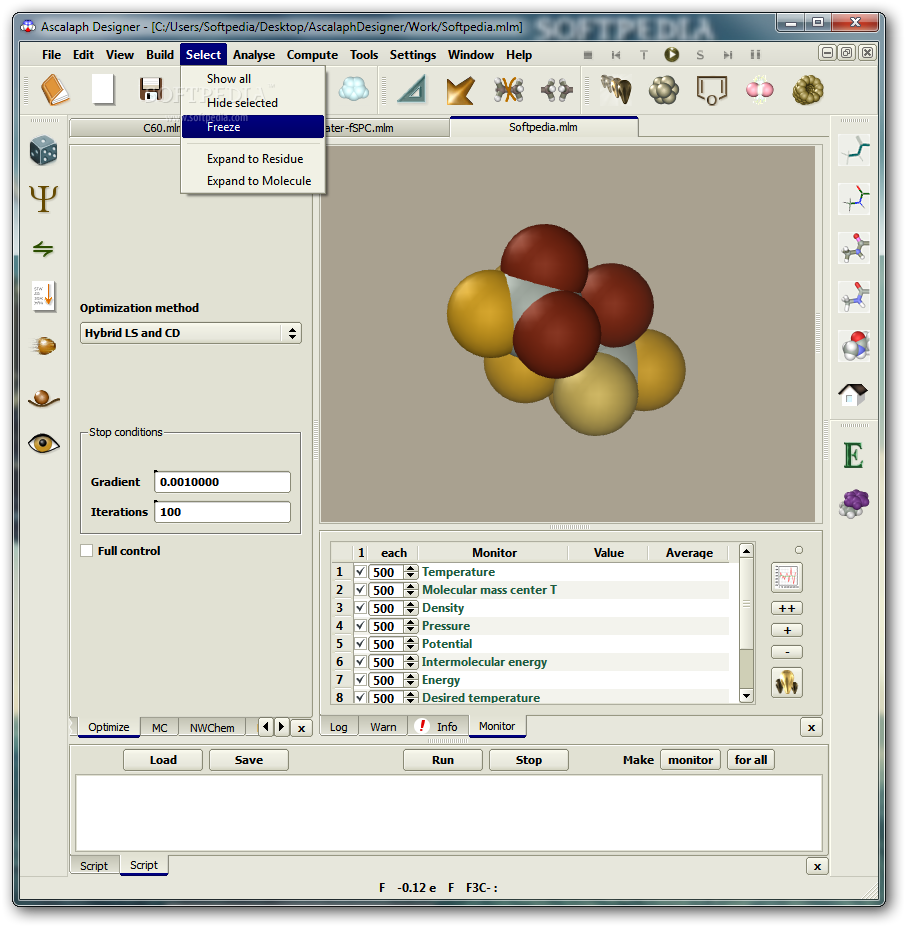This screenshot has width=906, height=927.
Task: Create new blank document from toolbar
Action: tap(103, 90)
